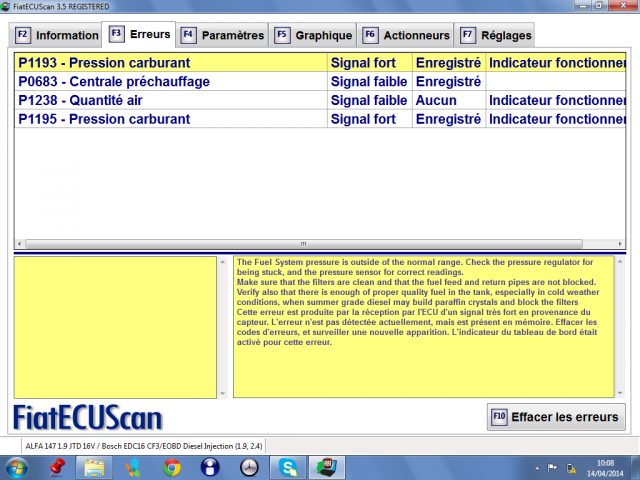
Task: Select error P1195 - Pression carburant
Action: [171, 119]
